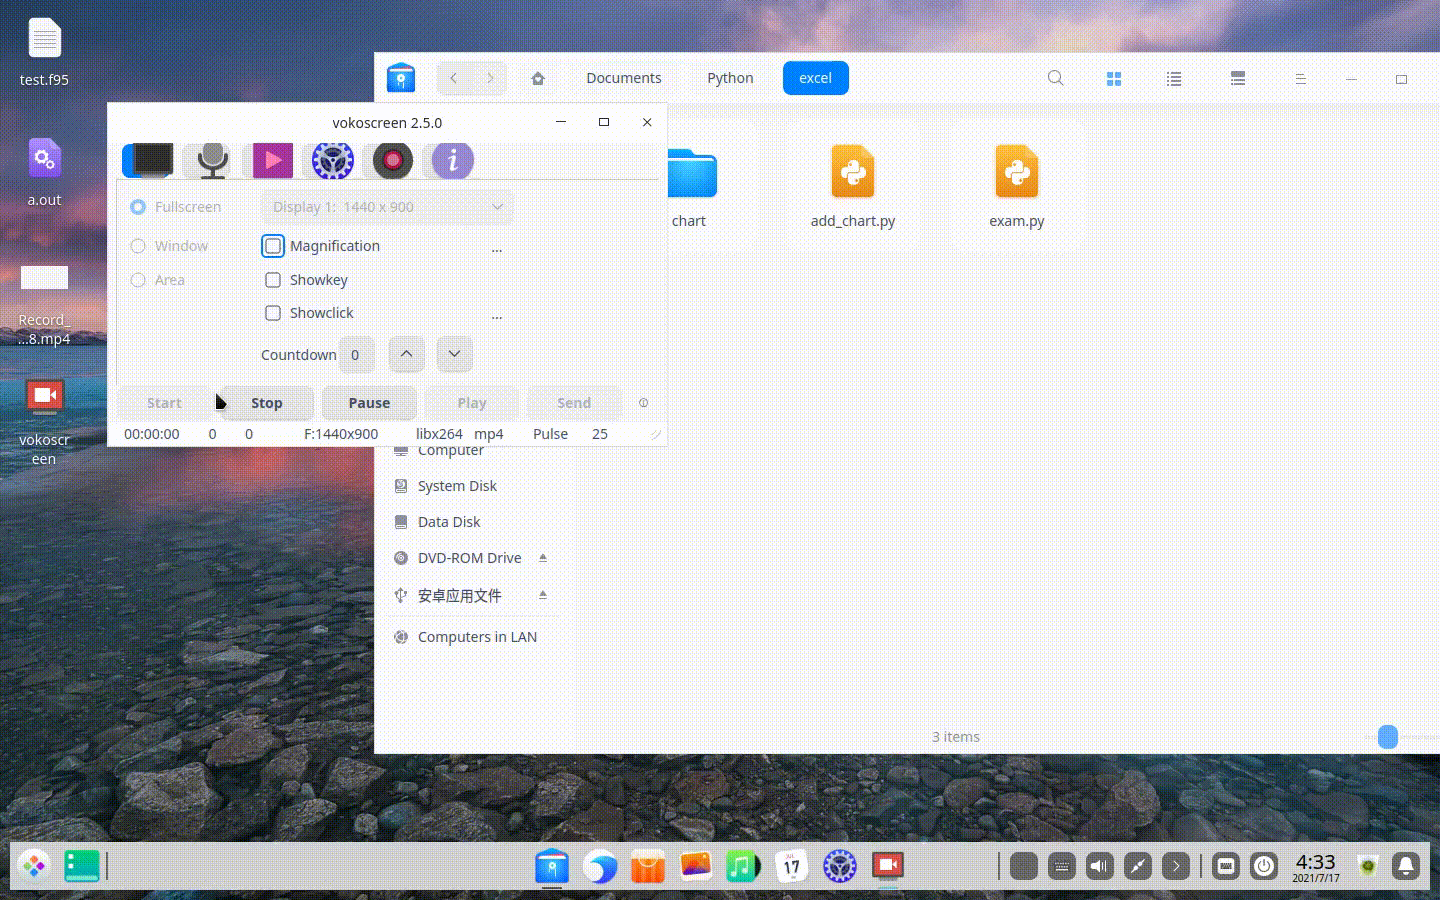This screenshot has height=900, width=1440.
Task: Click the F:1440x900 status bar entry
Action: pos(341,434)
